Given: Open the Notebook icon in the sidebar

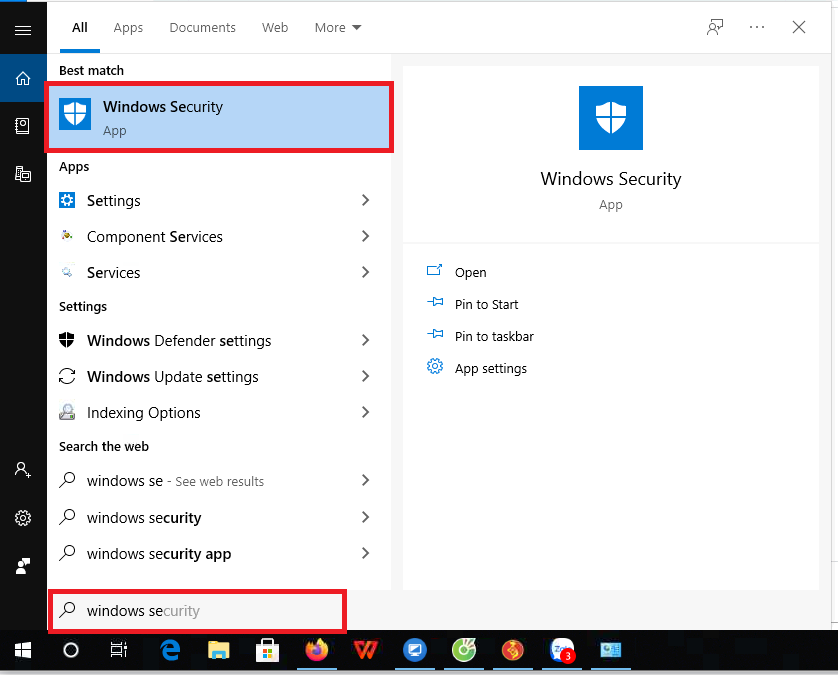Looking at the screenshot, I should (x=22, y=126).
